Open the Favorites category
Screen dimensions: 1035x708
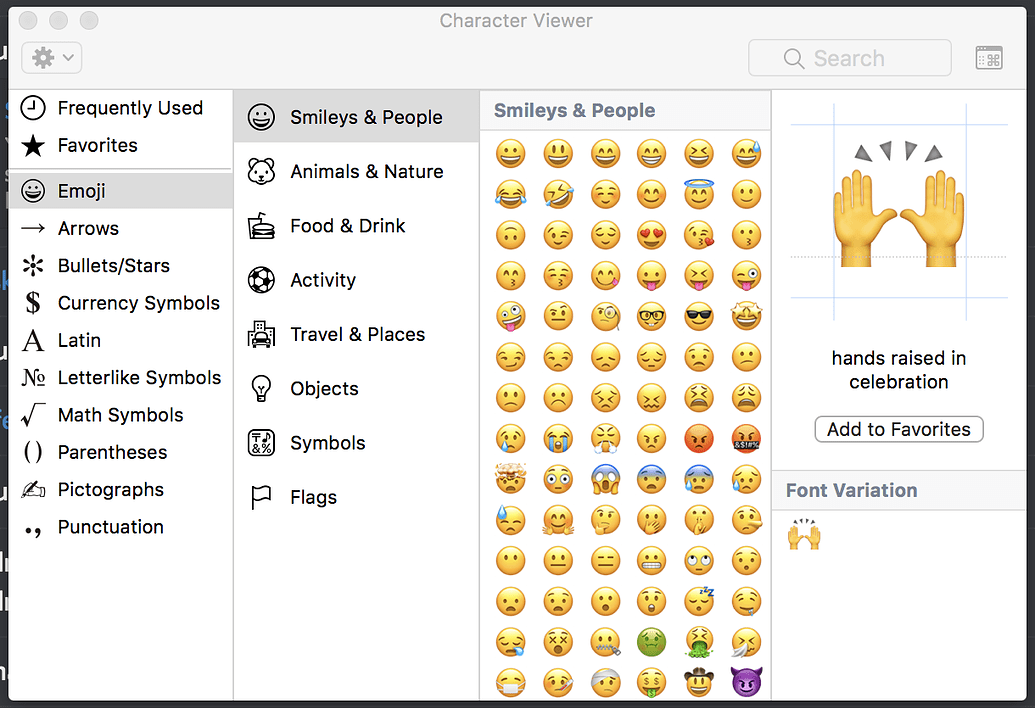pos(97,146)
